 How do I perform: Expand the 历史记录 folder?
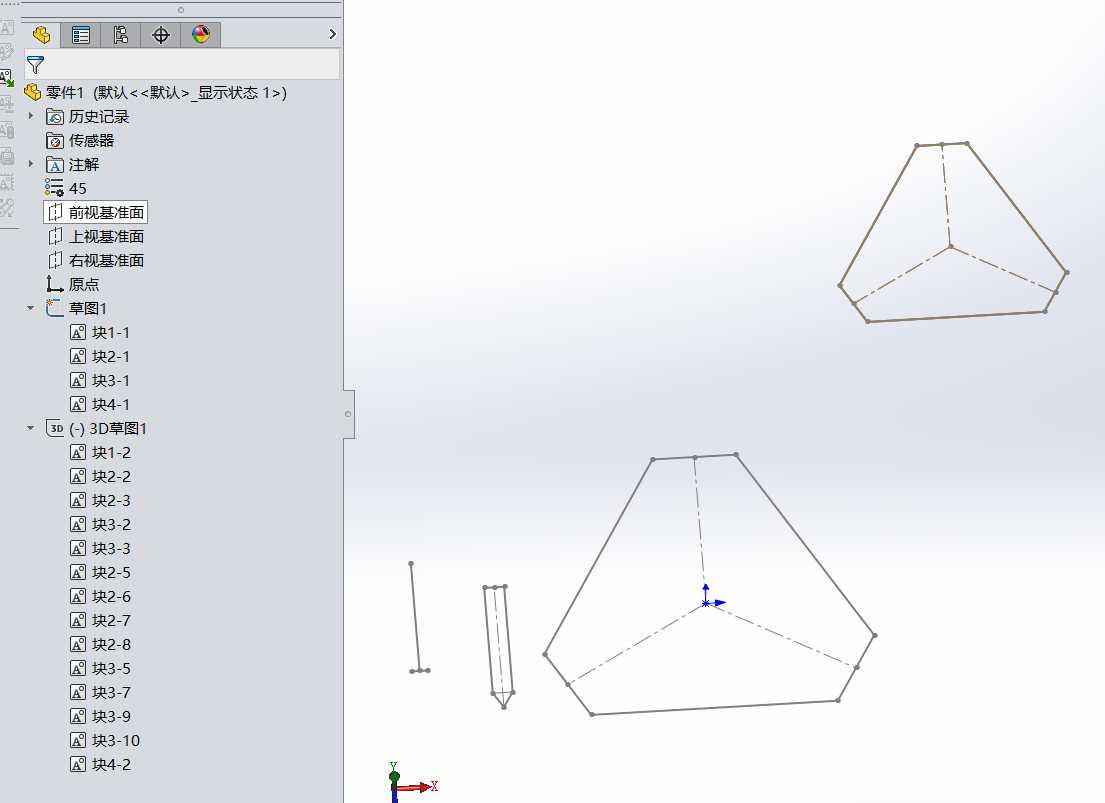pyautogui.click(x=31, y=116)
